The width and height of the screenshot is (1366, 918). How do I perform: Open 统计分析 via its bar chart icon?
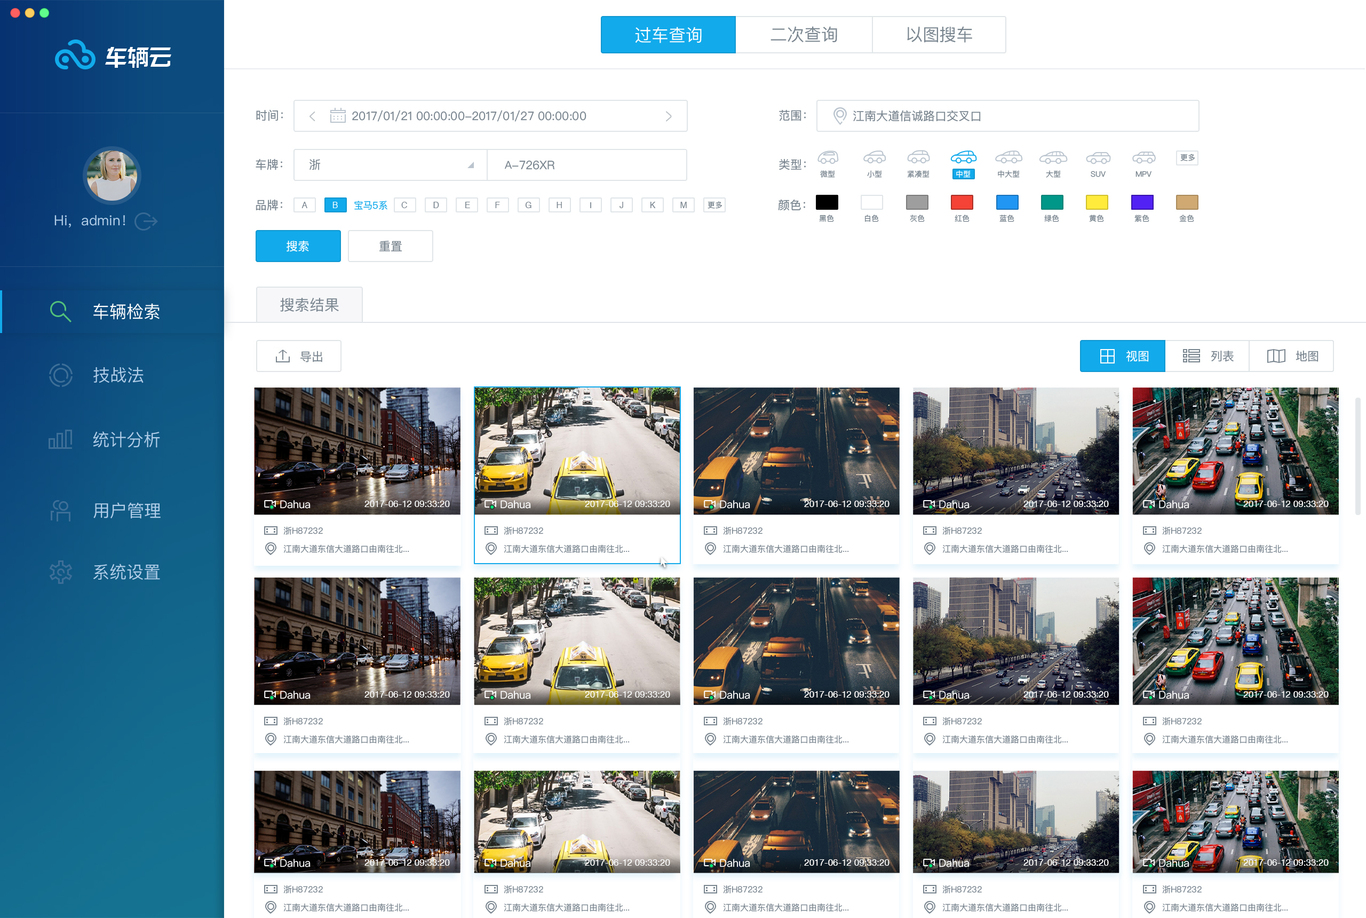tap(60, 439)
